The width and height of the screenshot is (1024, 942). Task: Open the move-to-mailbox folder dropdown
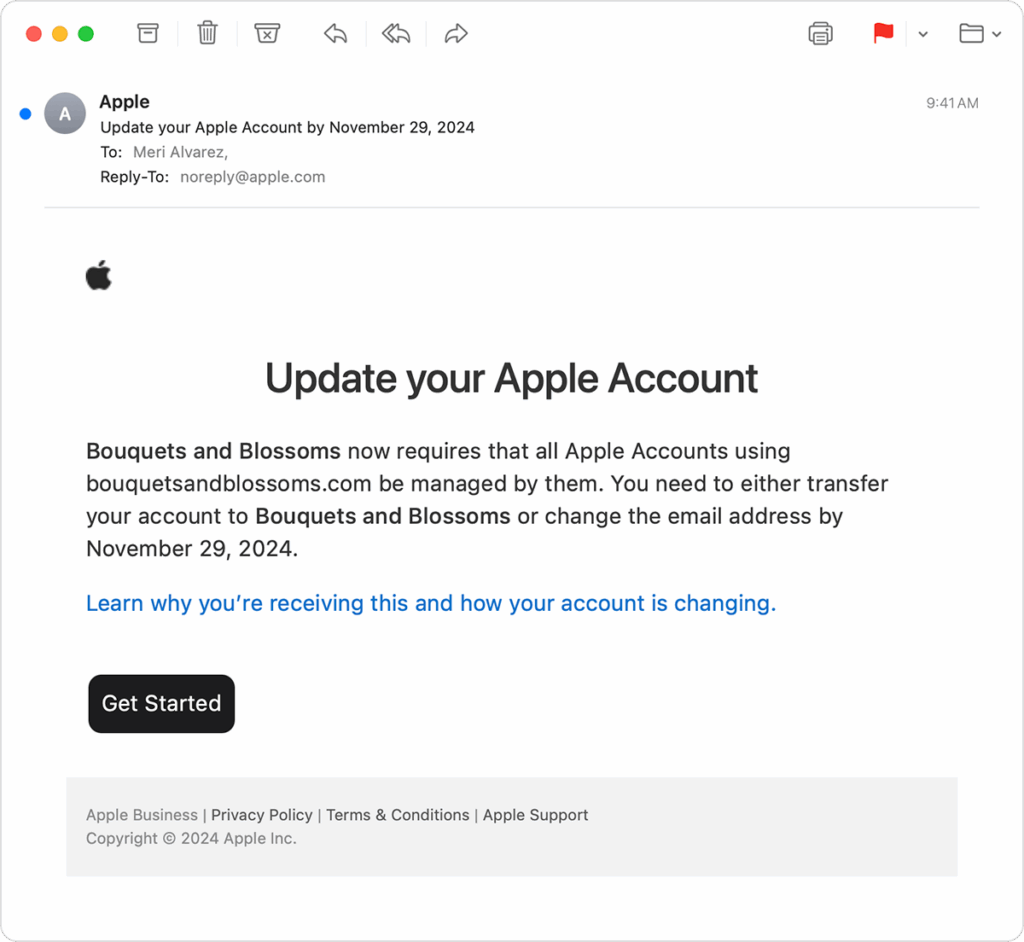[x=979, y=34]
